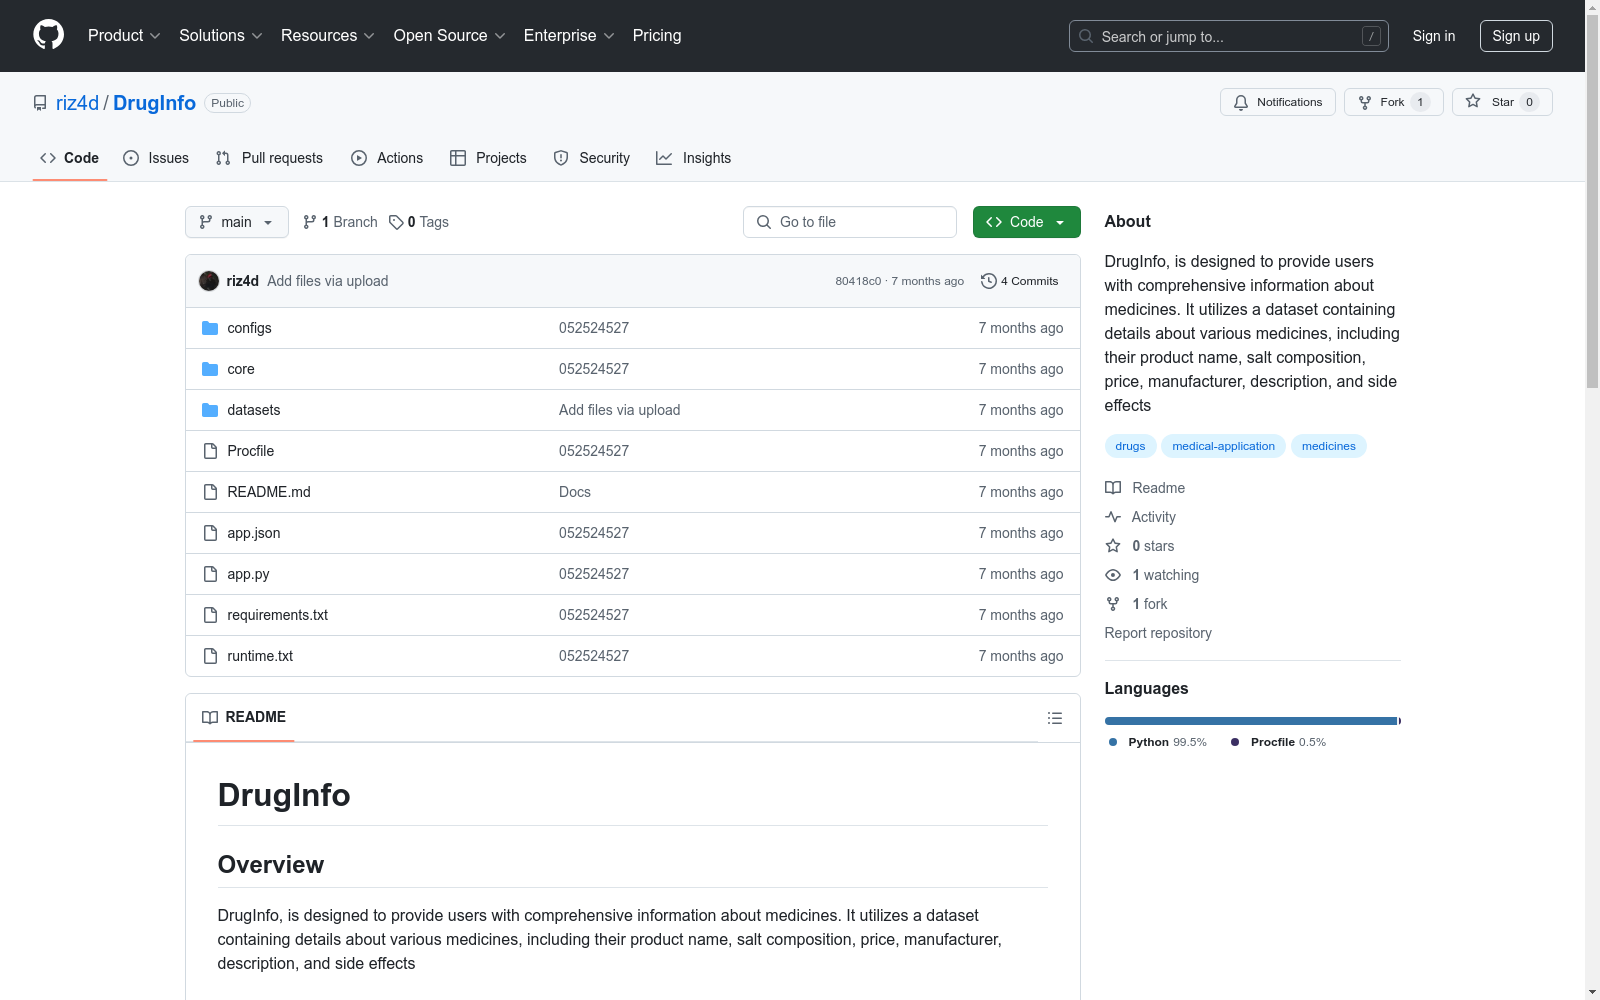Switch to the Issues tab
The height and width of the screenshot is (1000, 1600).
coord(156,158)
